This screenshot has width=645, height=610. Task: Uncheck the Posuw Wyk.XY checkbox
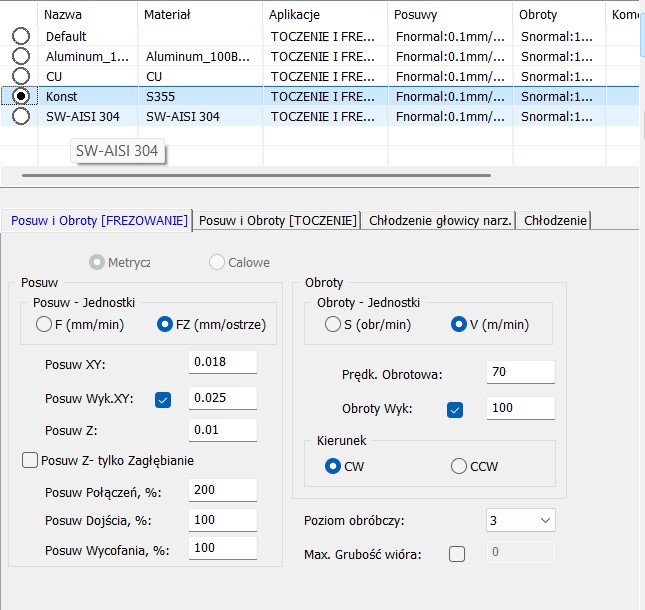click(164, 399)
